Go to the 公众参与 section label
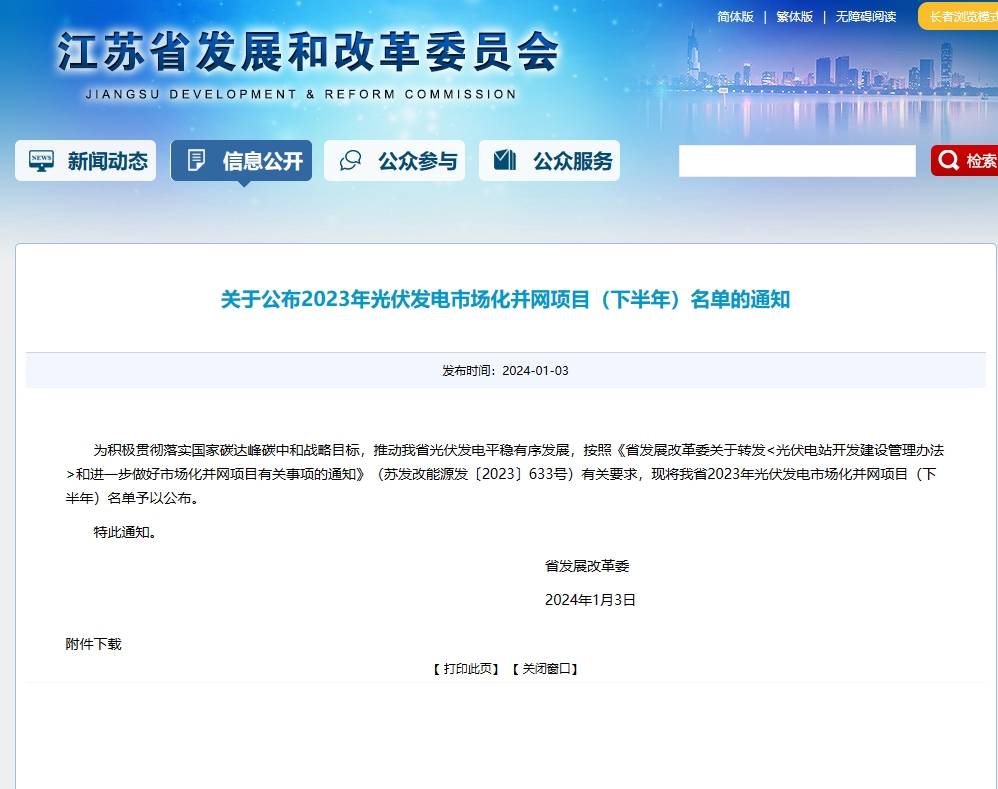Image resolution: width=998 pixels, height=789 pixels. pyautogui.click(x=417, y=161)
